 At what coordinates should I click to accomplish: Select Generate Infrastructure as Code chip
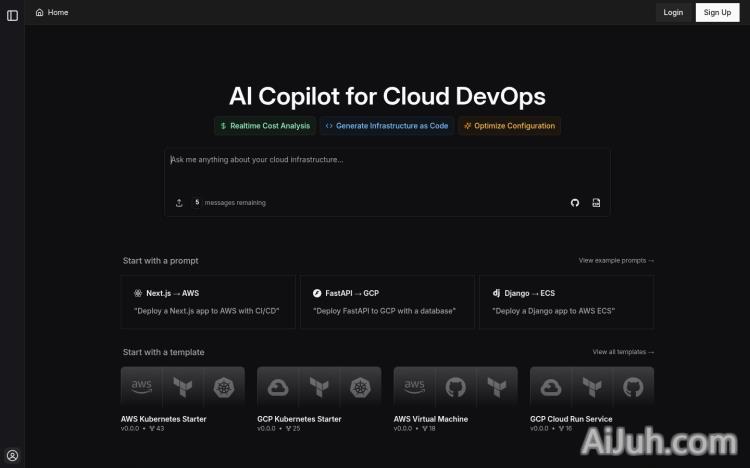[386, 126]
